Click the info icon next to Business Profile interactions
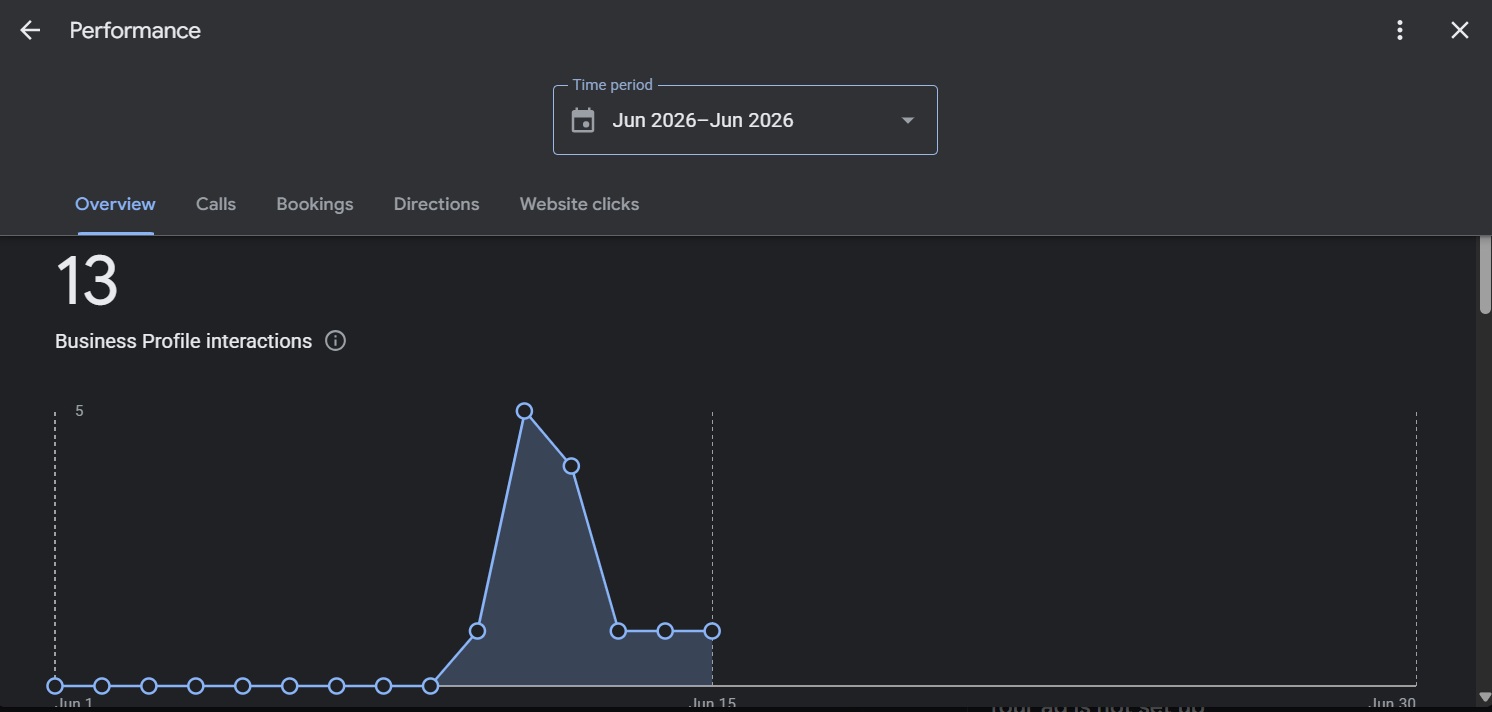This screenshot has height=712, width=1492. coord(336,341)
